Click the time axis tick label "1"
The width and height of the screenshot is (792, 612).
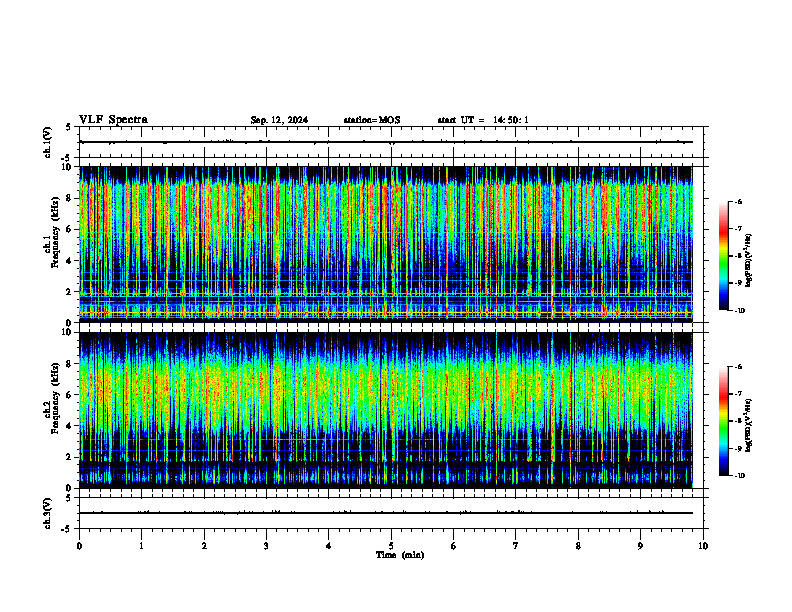pyautogui.click(x=141, y=546)
